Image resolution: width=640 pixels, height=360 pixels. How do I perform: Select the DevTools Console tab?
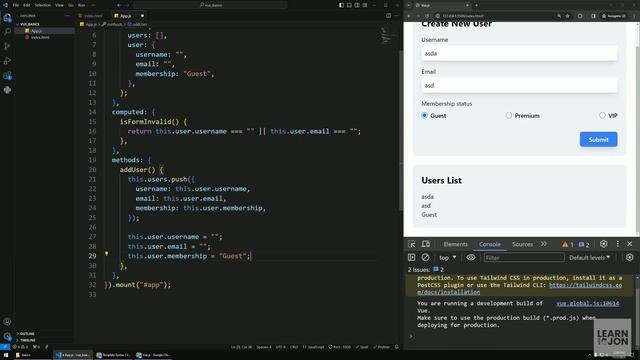[490, 244]
